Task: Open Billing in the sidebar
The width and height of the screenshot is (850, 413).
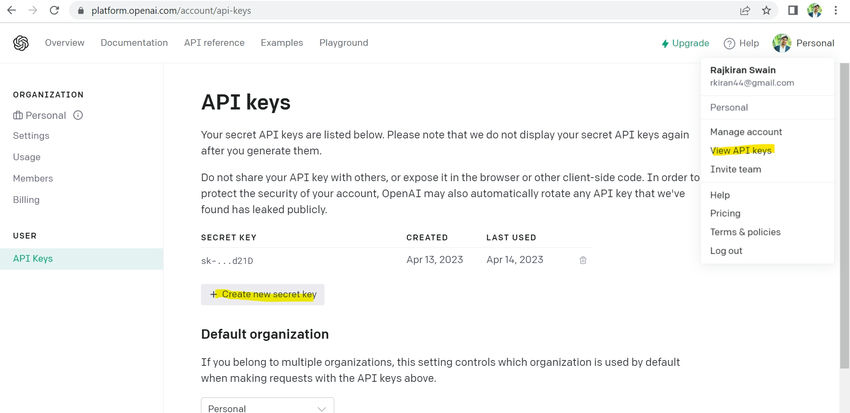Action: [26, 199]
